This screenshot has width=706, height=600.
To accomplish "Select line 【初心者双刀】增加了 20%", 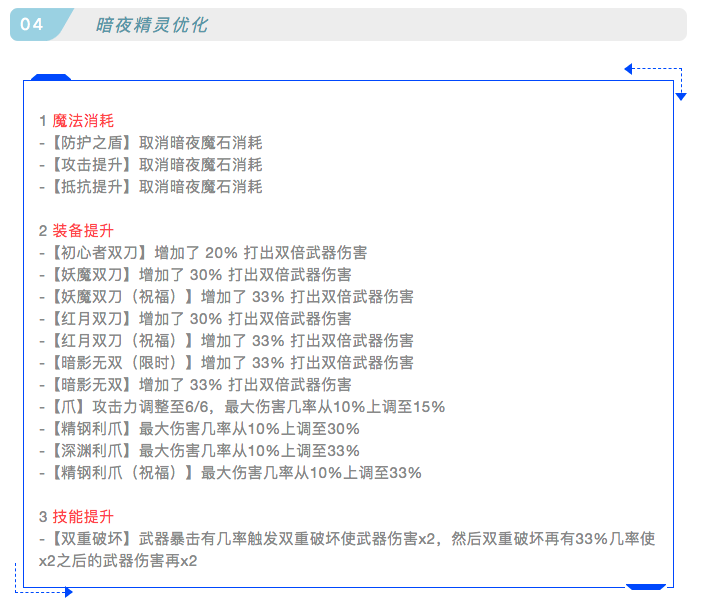I will pyautogui.click(x=203, y=253).
